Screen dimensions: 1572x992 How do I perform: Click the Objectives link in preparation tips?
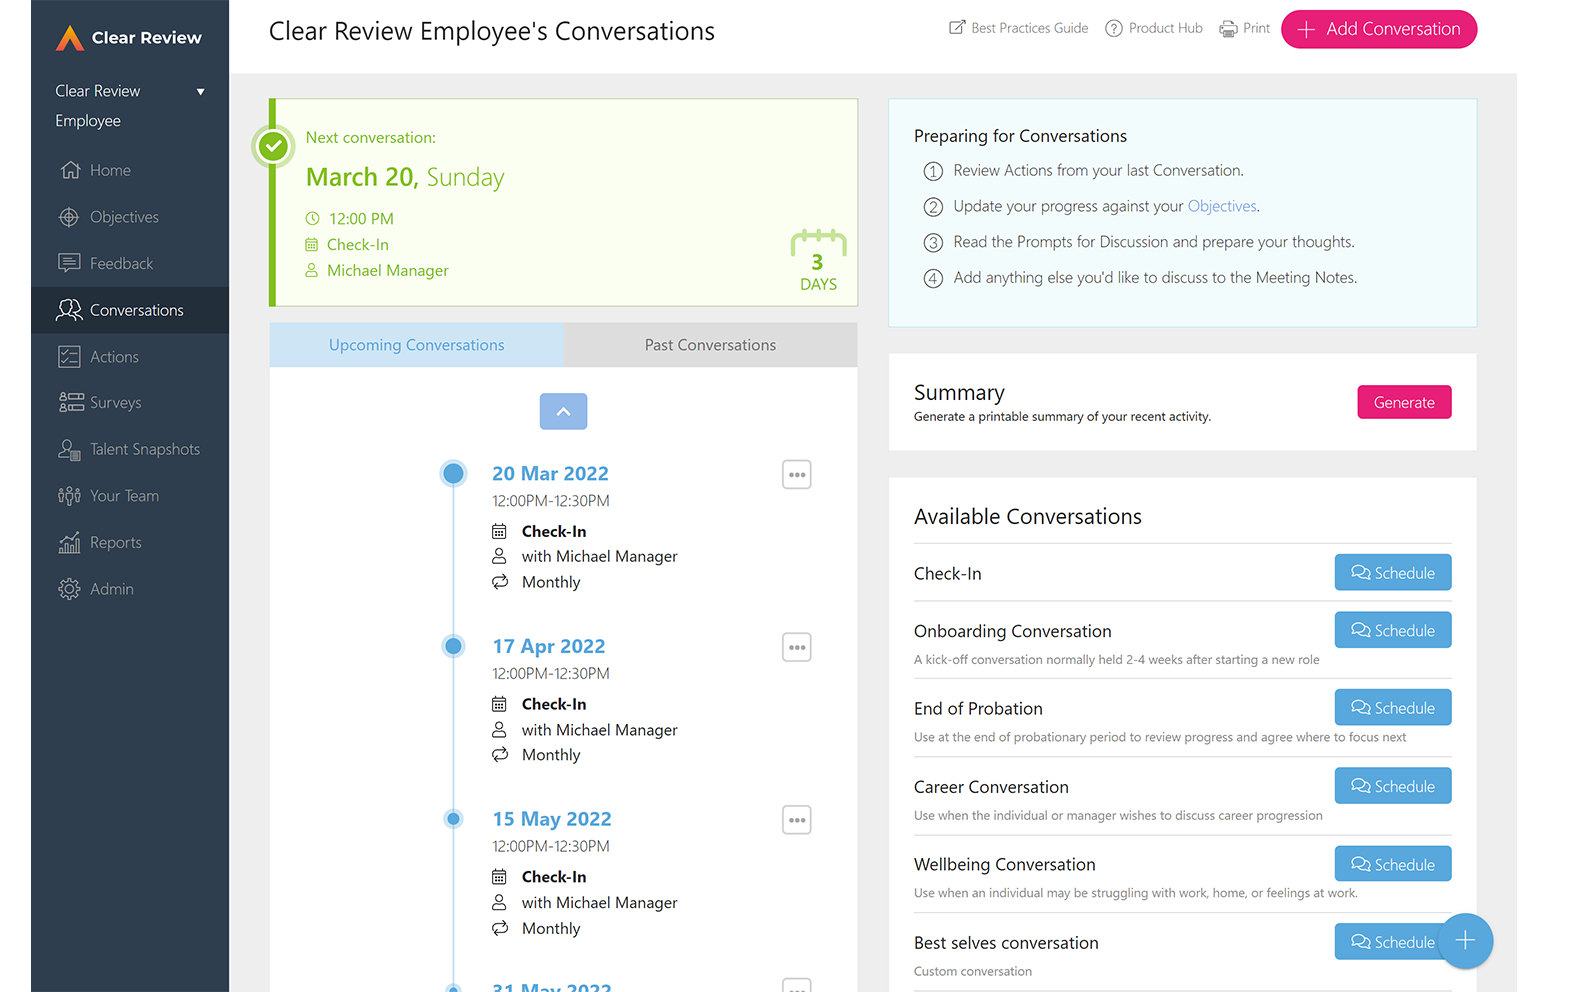tap(1222, 206)
